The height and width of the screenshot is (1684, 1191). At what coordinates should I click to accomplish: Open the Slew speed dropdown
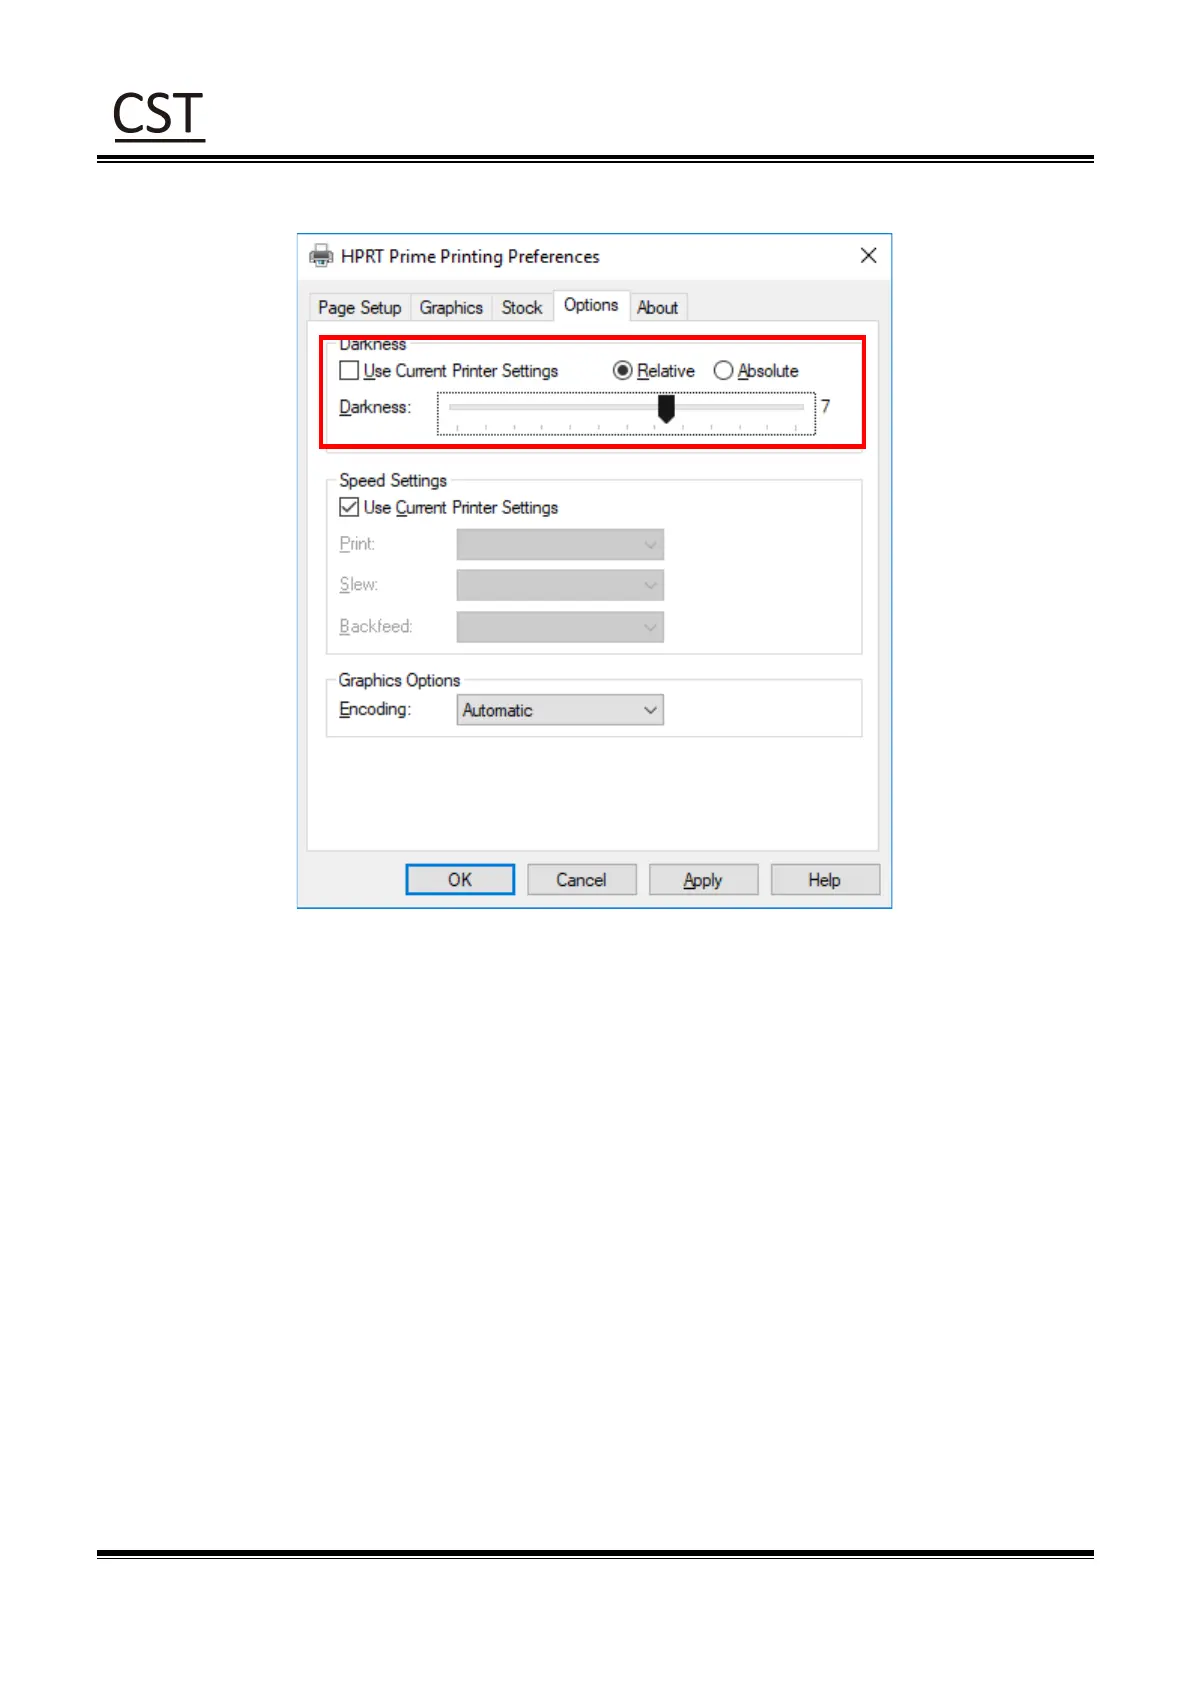point(560,586)
